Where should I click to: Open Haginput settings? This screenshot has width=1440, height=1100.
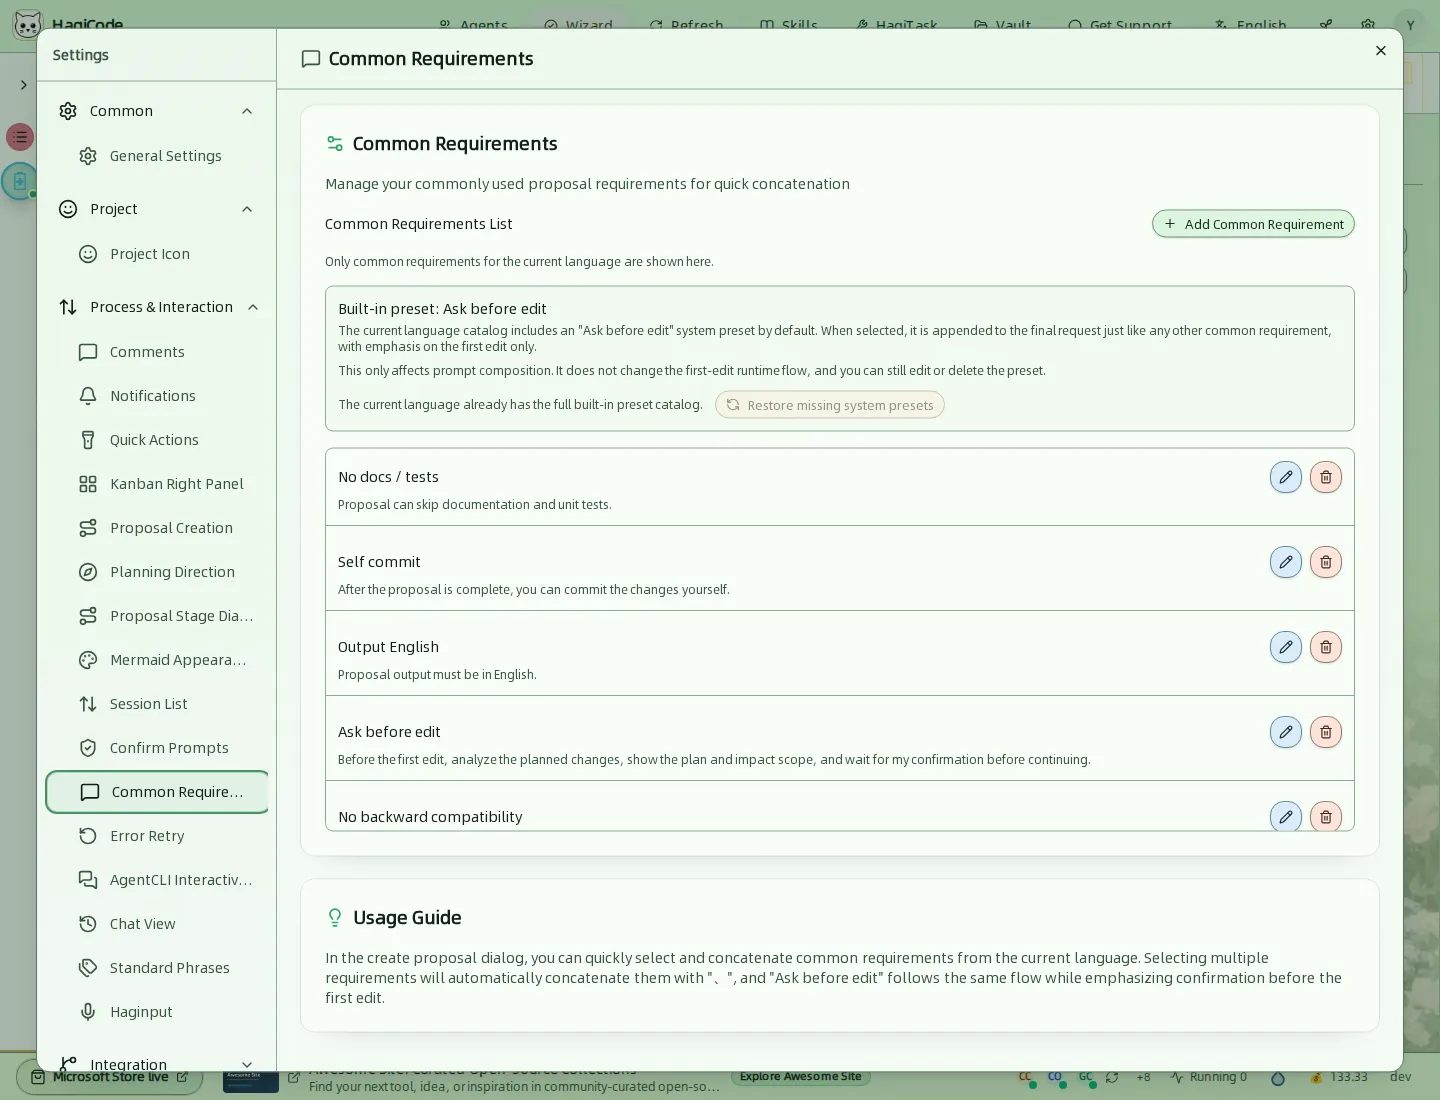157,1012
